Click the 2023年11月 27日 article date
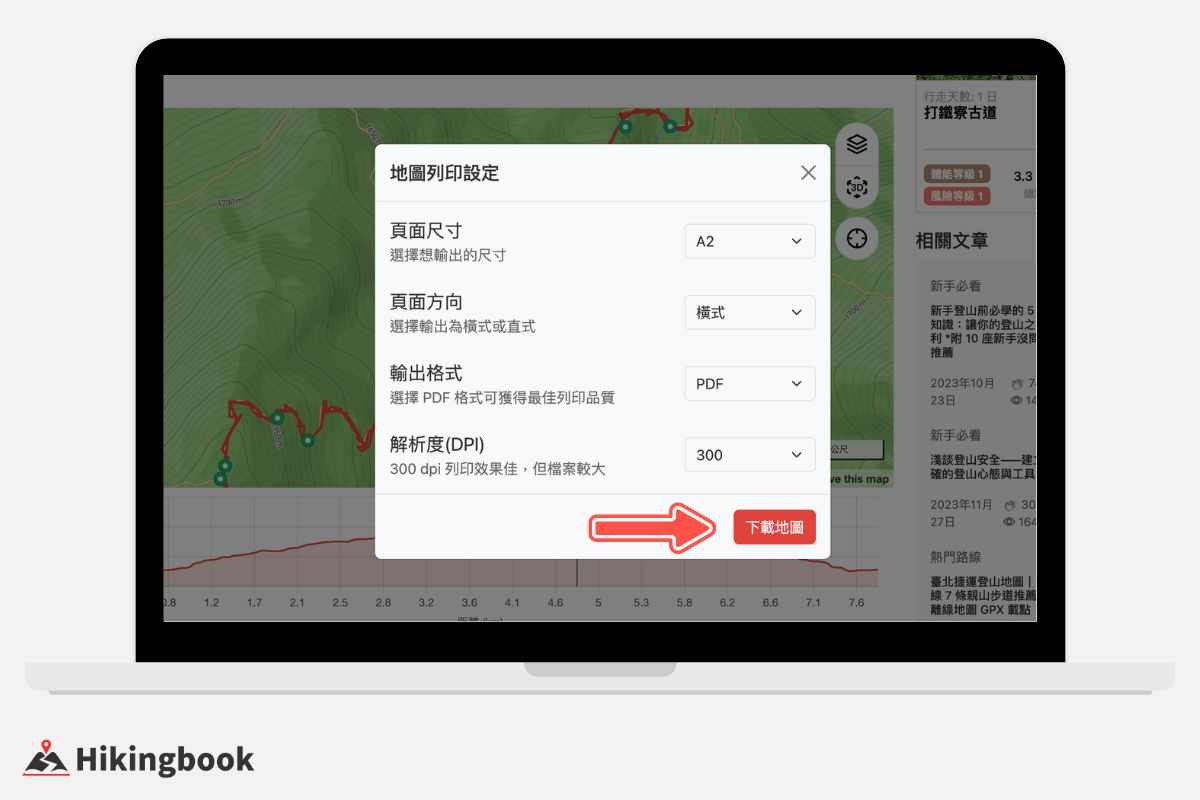 tap(962, 513)
